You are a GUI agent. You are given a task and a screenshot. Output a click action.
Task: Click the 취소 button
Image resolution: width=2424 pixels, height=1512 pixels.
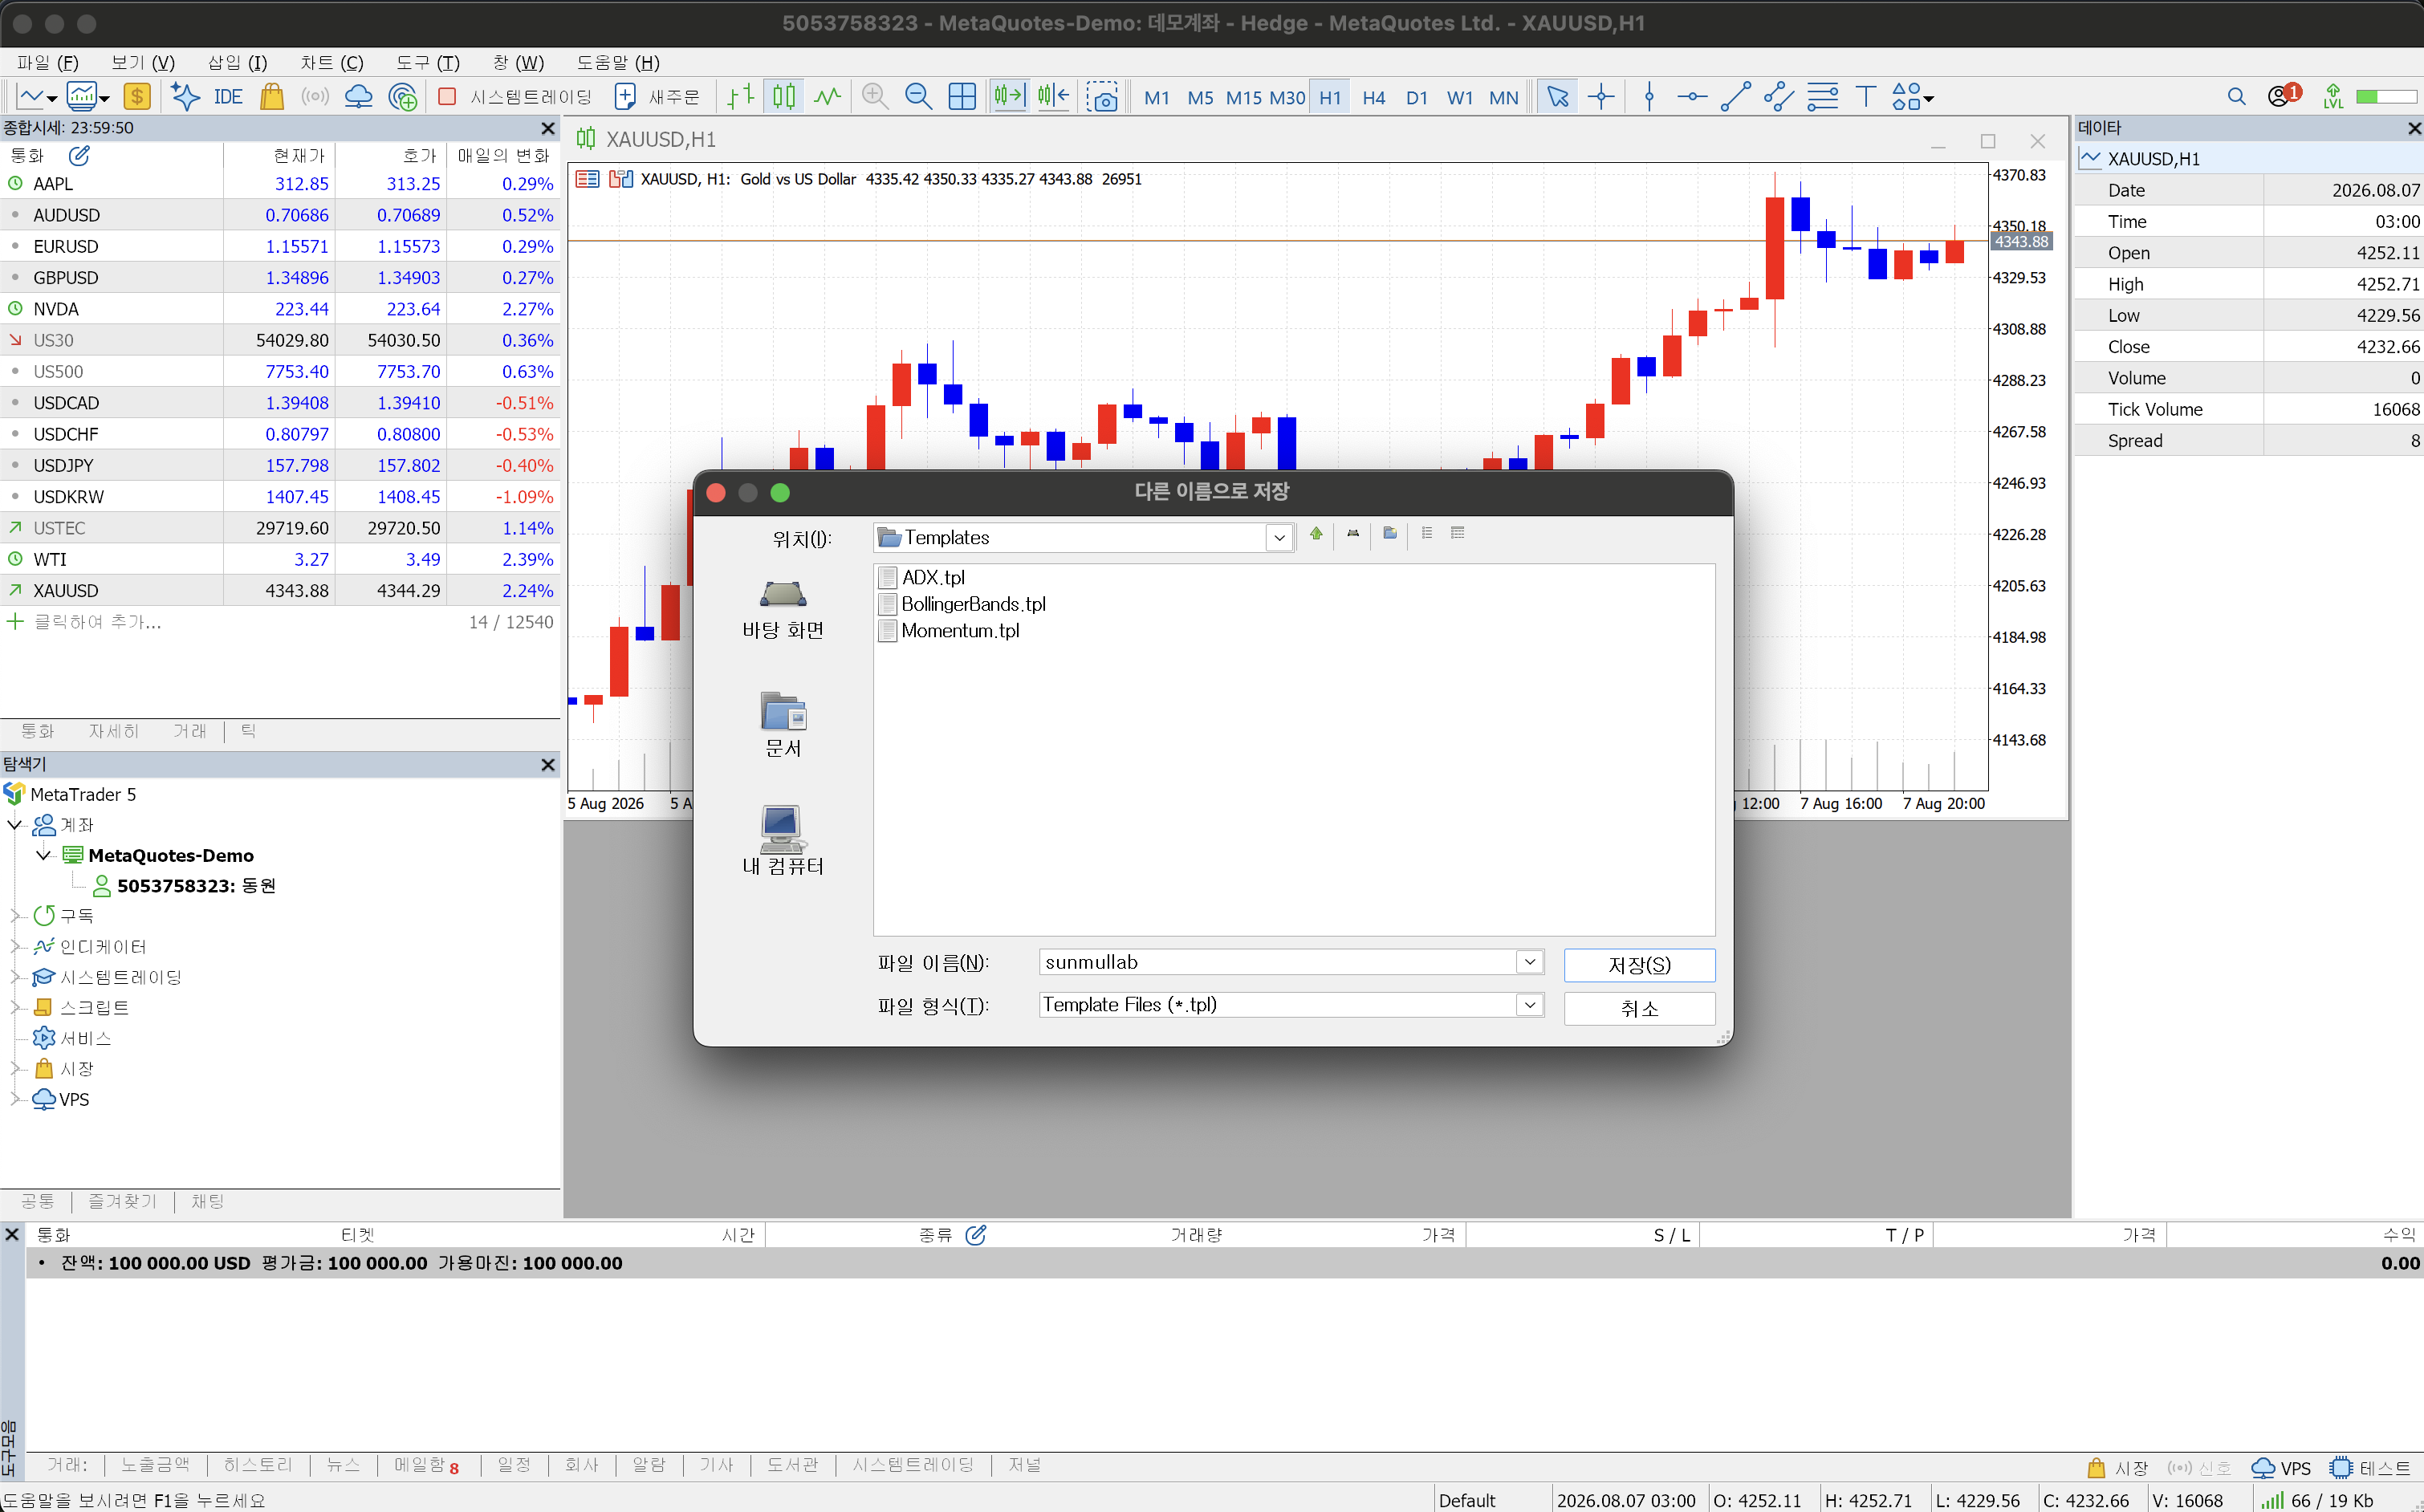(1639, 1008)
